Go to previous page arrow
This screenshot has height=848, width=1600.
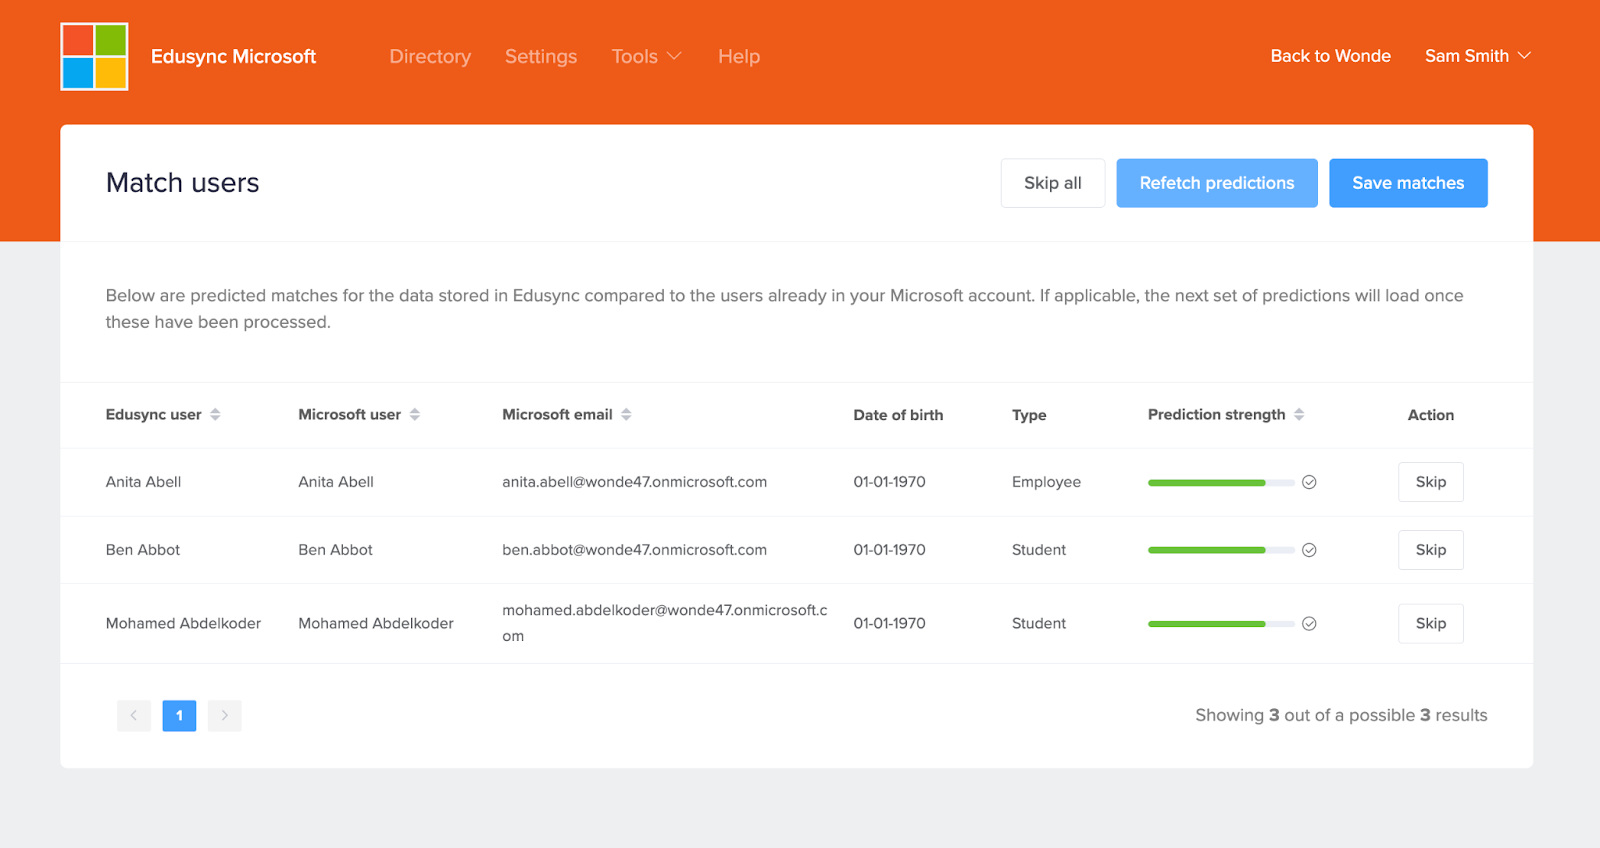134,715
